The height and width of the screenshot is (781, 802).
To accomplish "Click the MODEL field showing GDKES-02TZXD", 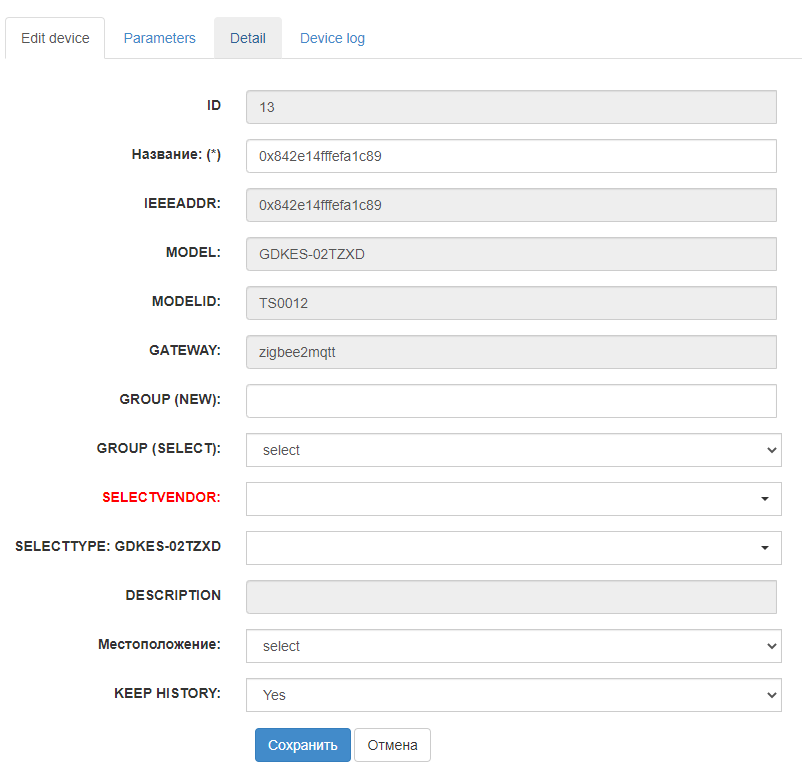I will coord(511,254).
